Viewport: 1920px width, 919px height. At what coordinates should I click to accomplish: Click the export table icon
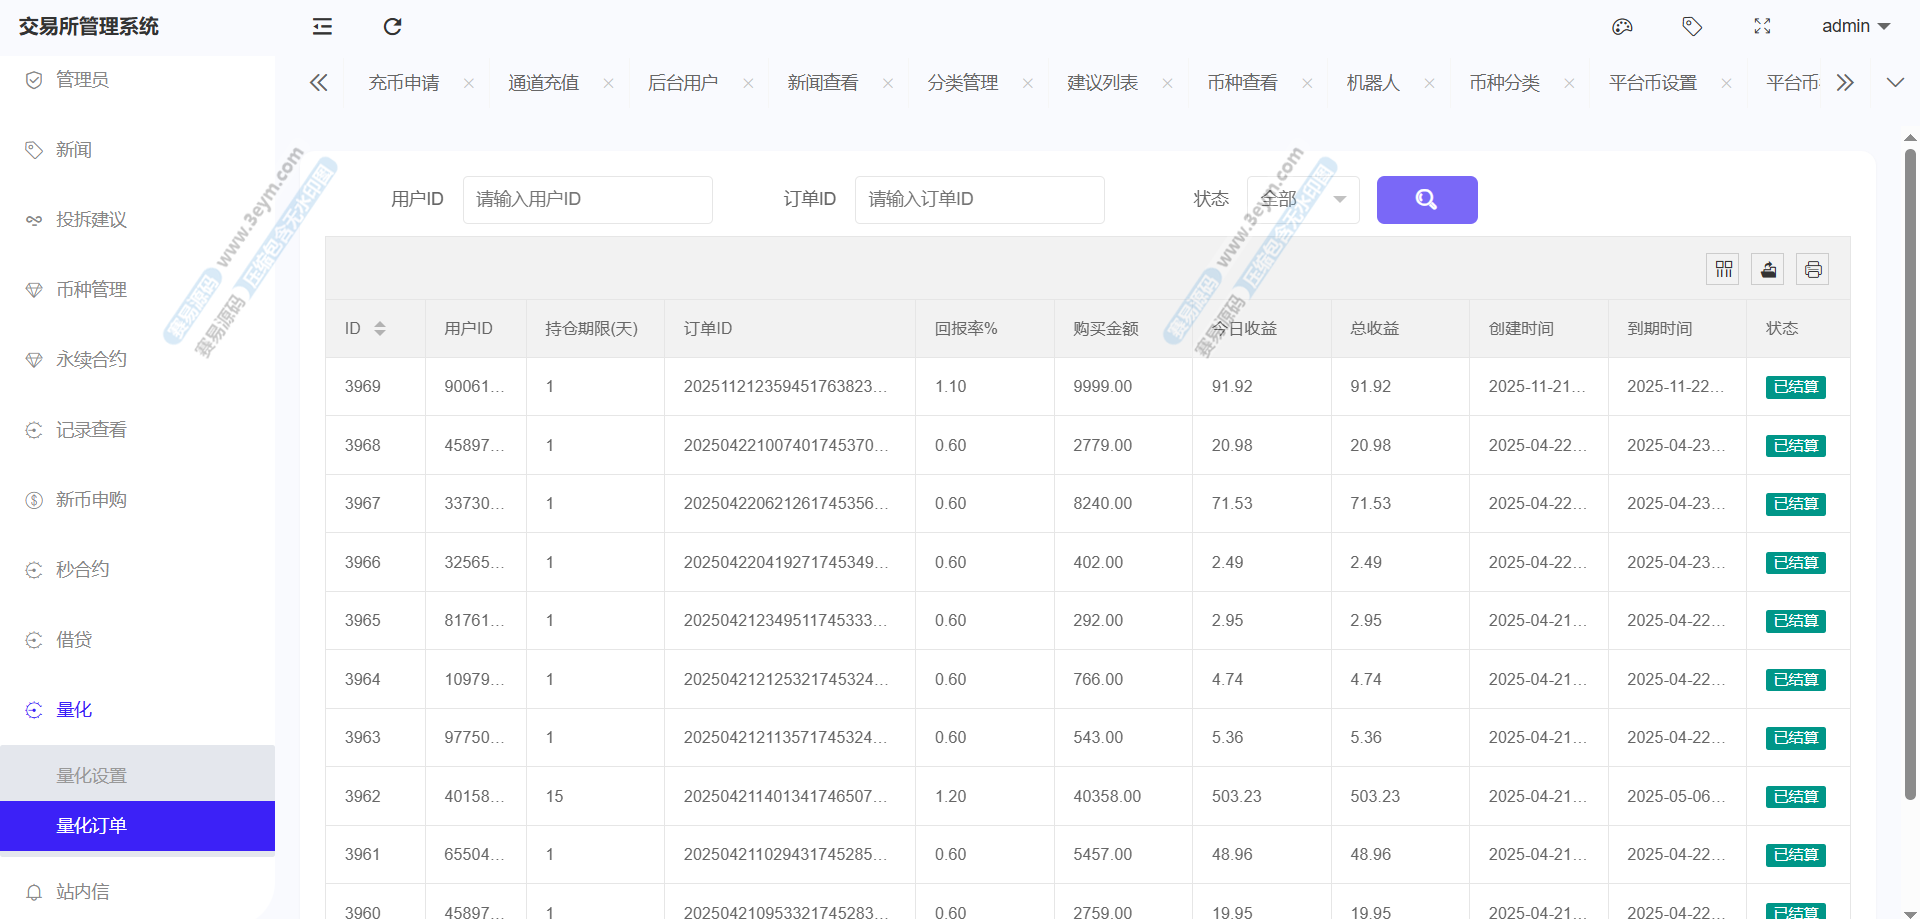[1768, 269]
